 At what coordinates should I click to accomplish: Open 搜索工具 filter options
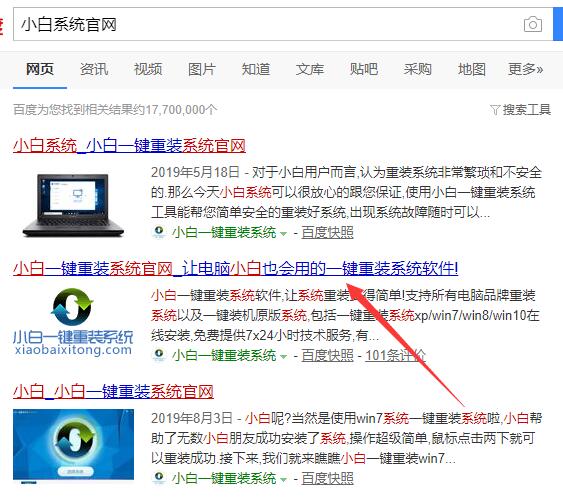pyautogui.click(x=520, y=110)
